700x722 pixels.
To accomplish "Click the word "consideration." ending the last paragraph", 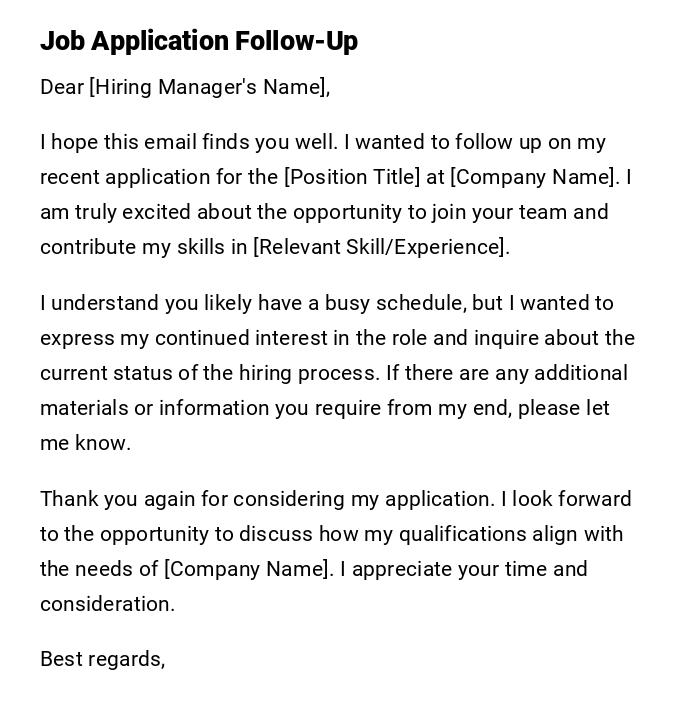I will [x=107, y=604].
